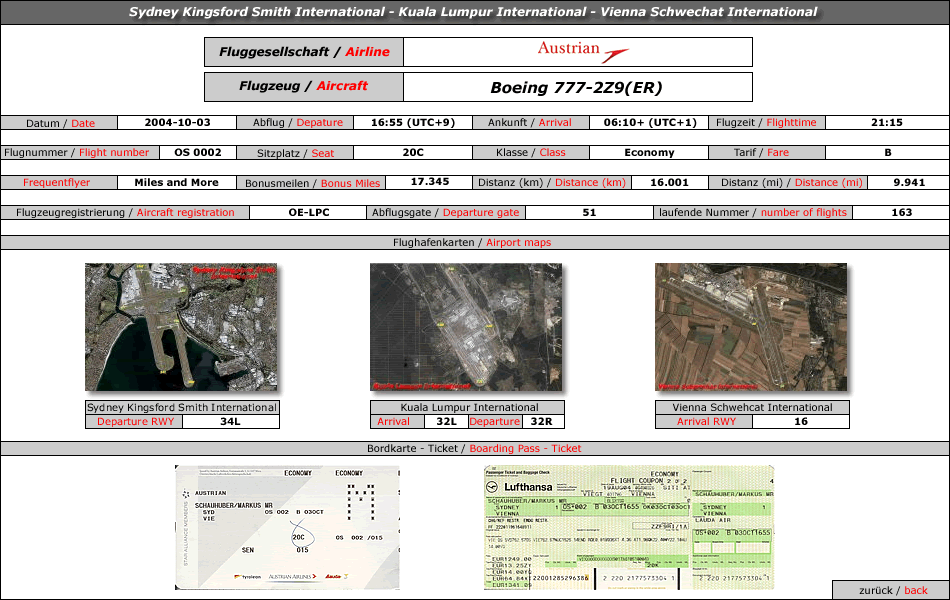This screenshot has width=950, height=600.
Task: Click the red Frequentflyer label
Action: pyautogui.click(x=56, y=182)
